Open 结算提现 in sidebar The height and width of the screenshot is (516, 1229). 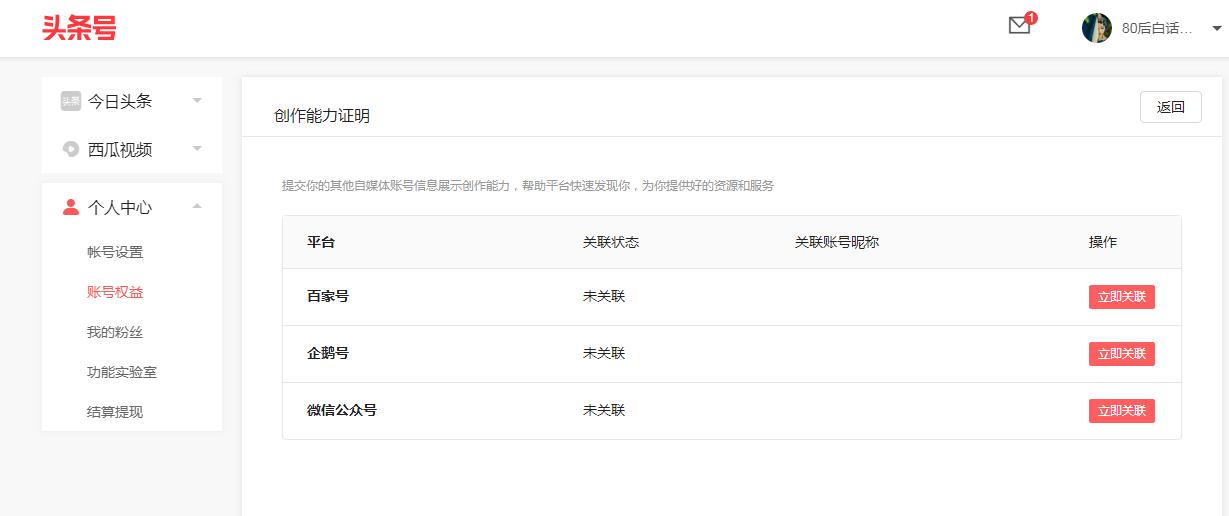(x=115, y=412)
